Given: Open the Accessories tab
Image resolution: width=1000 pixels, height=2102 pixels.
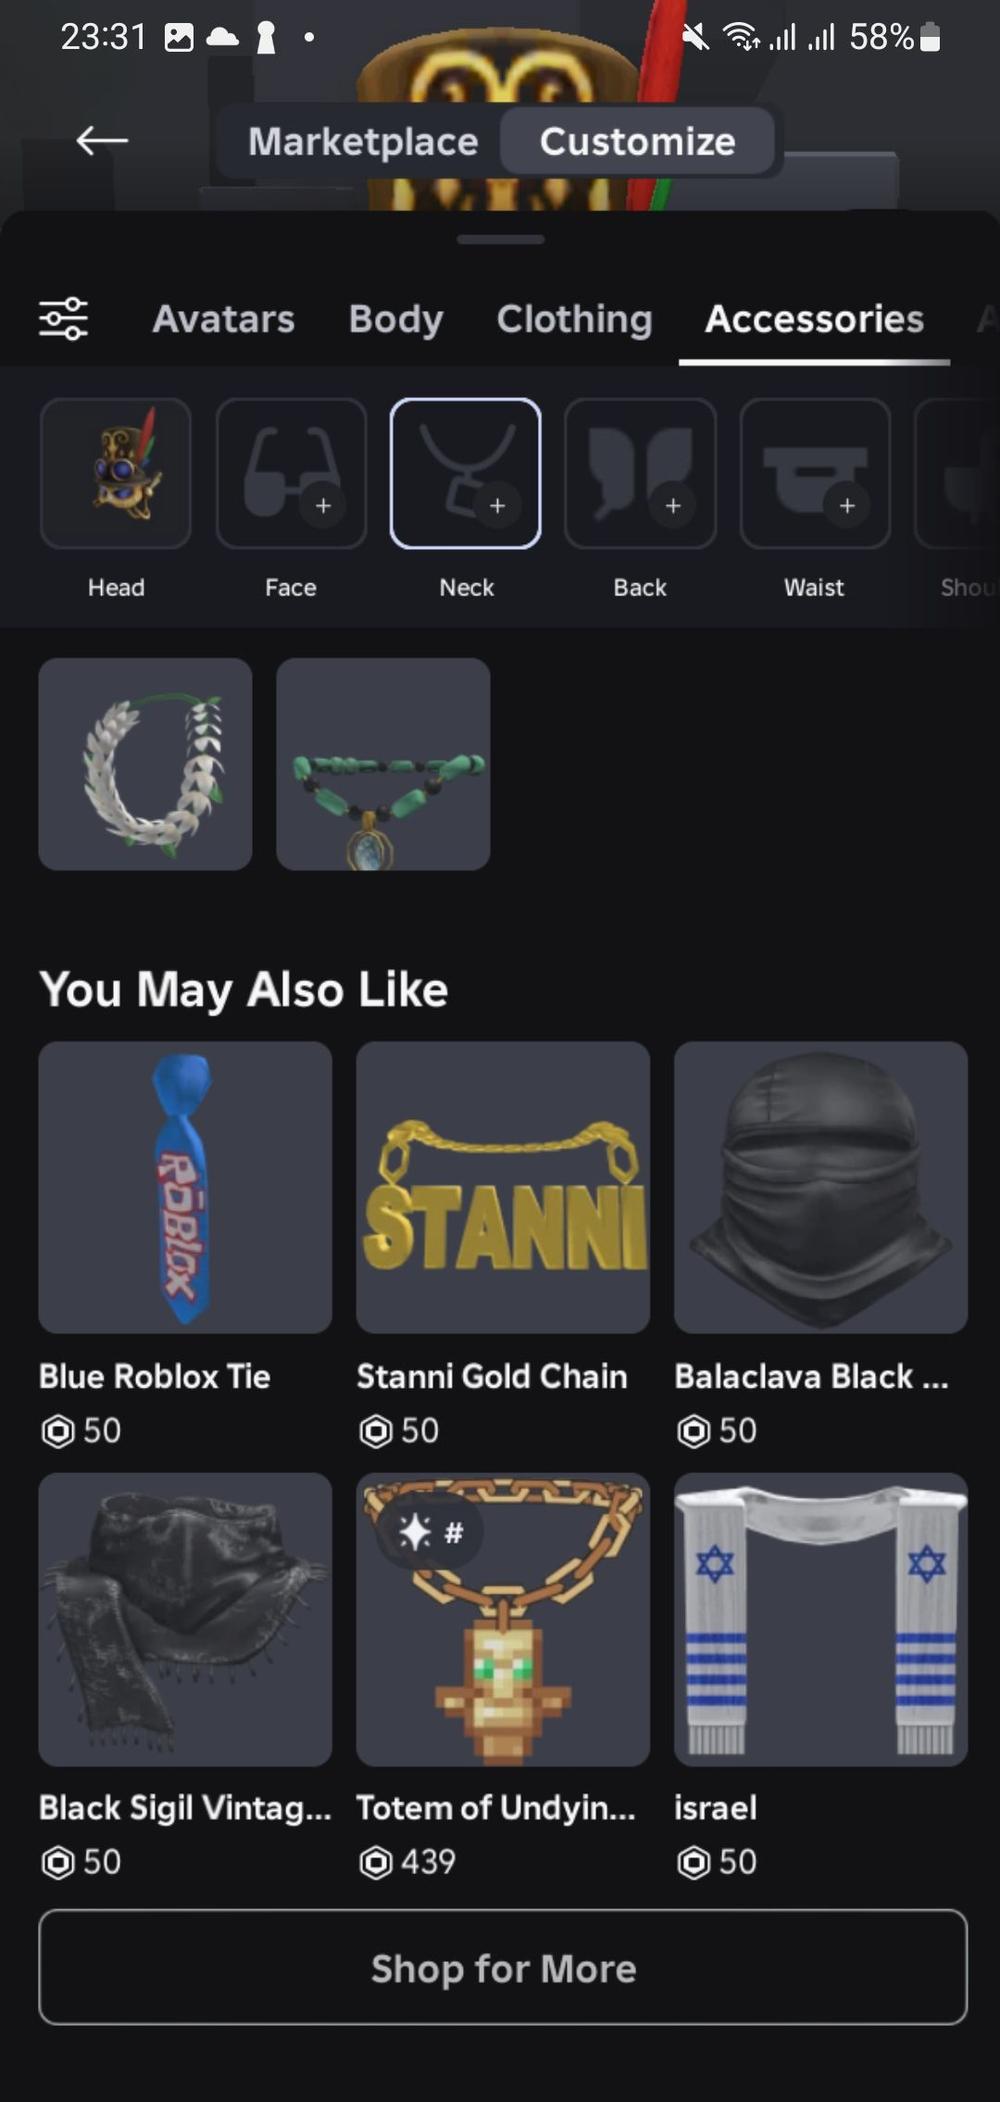Looking at the screenshot, I should [814, 319].
